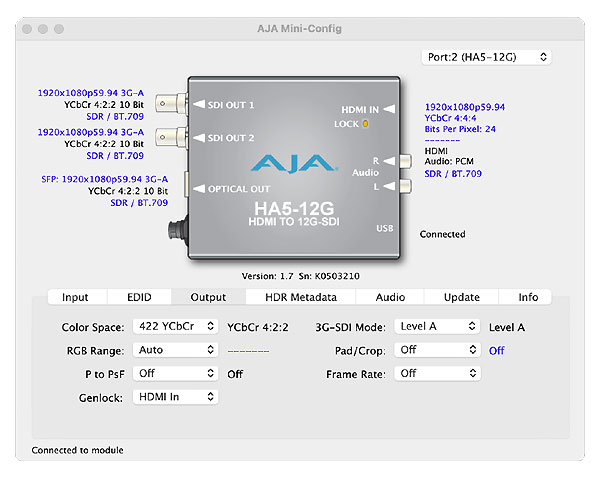600x478 pixels.
Task: Open the HDR Metadata tab
Action: point(301,297)
